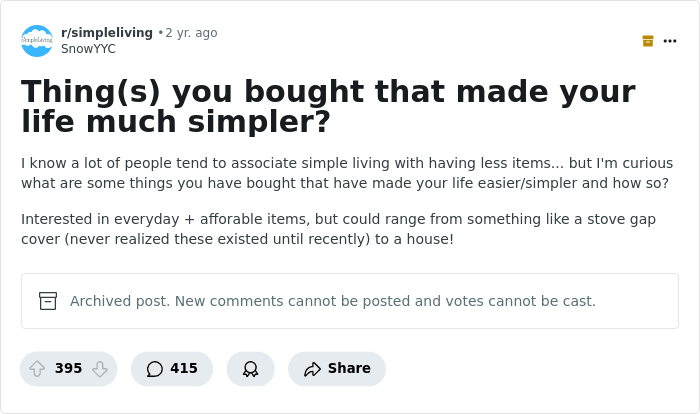The width and height of the screenshot is (700, 414).
Task: Click the share arrow icon
Action: [x=312, y=369]
